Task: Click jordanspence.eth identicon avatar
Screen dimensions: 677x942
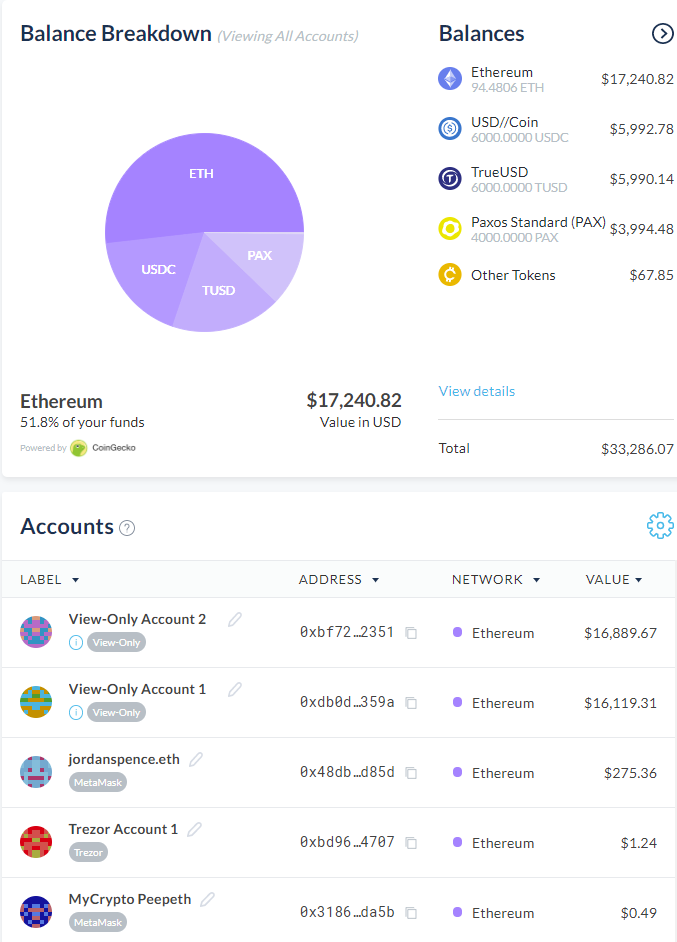Action: (36, 772)
